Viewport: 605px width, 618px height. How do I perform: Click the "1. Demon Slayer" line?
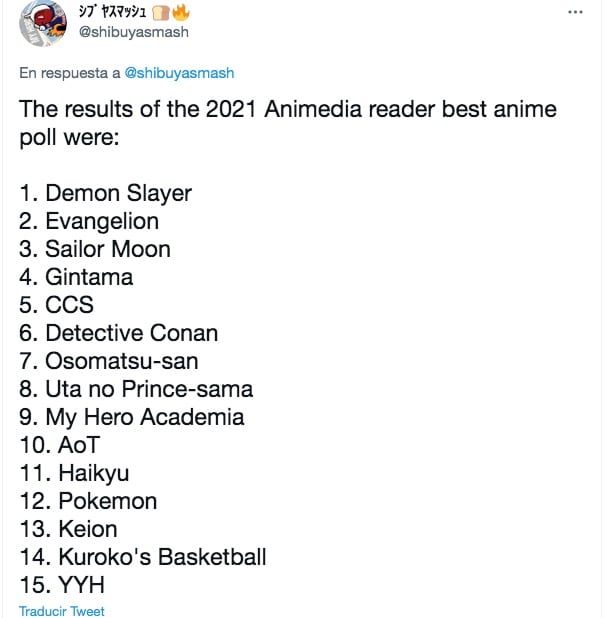coord(105,193)
